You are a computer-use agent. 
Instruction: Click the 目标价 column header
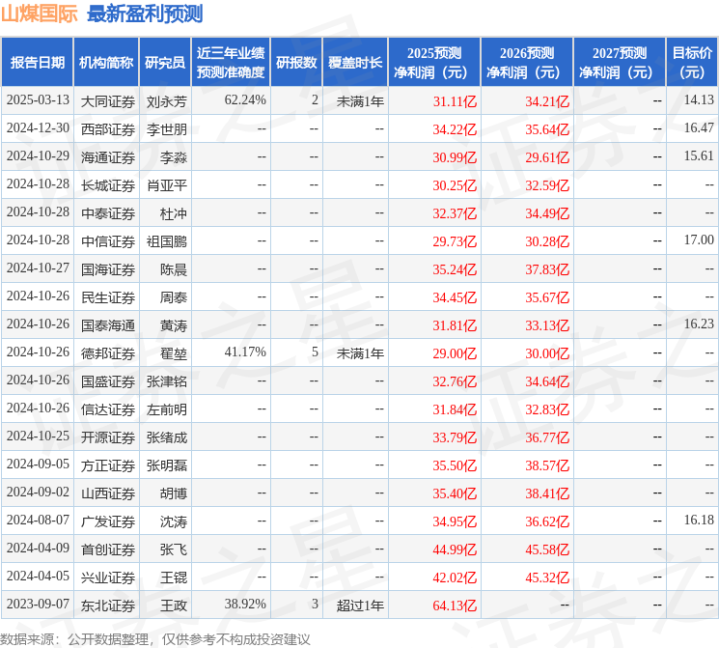(x=692, y=62)
